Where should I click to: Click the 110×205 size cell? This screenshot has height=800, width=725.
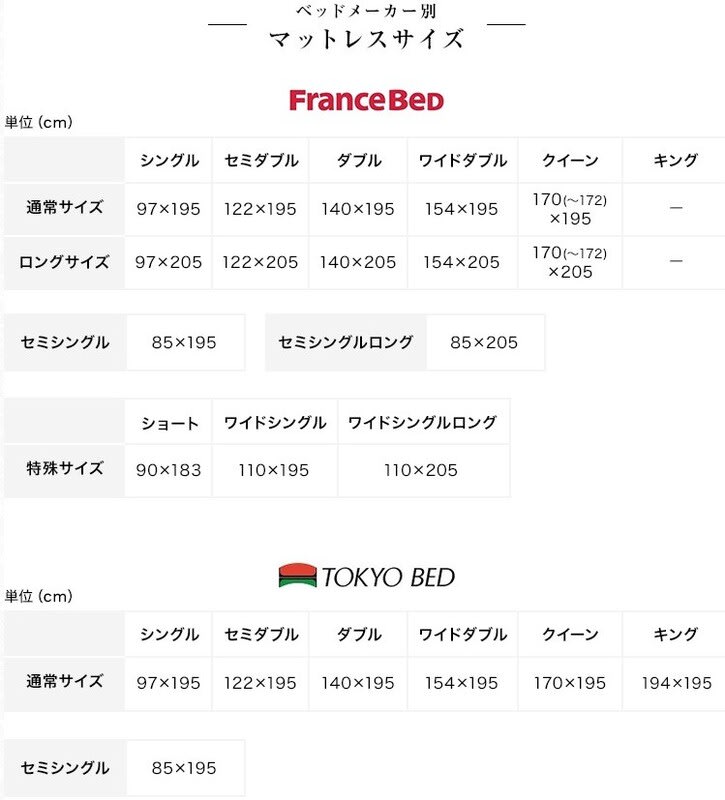pyautogui.click(x=421, y=470)
